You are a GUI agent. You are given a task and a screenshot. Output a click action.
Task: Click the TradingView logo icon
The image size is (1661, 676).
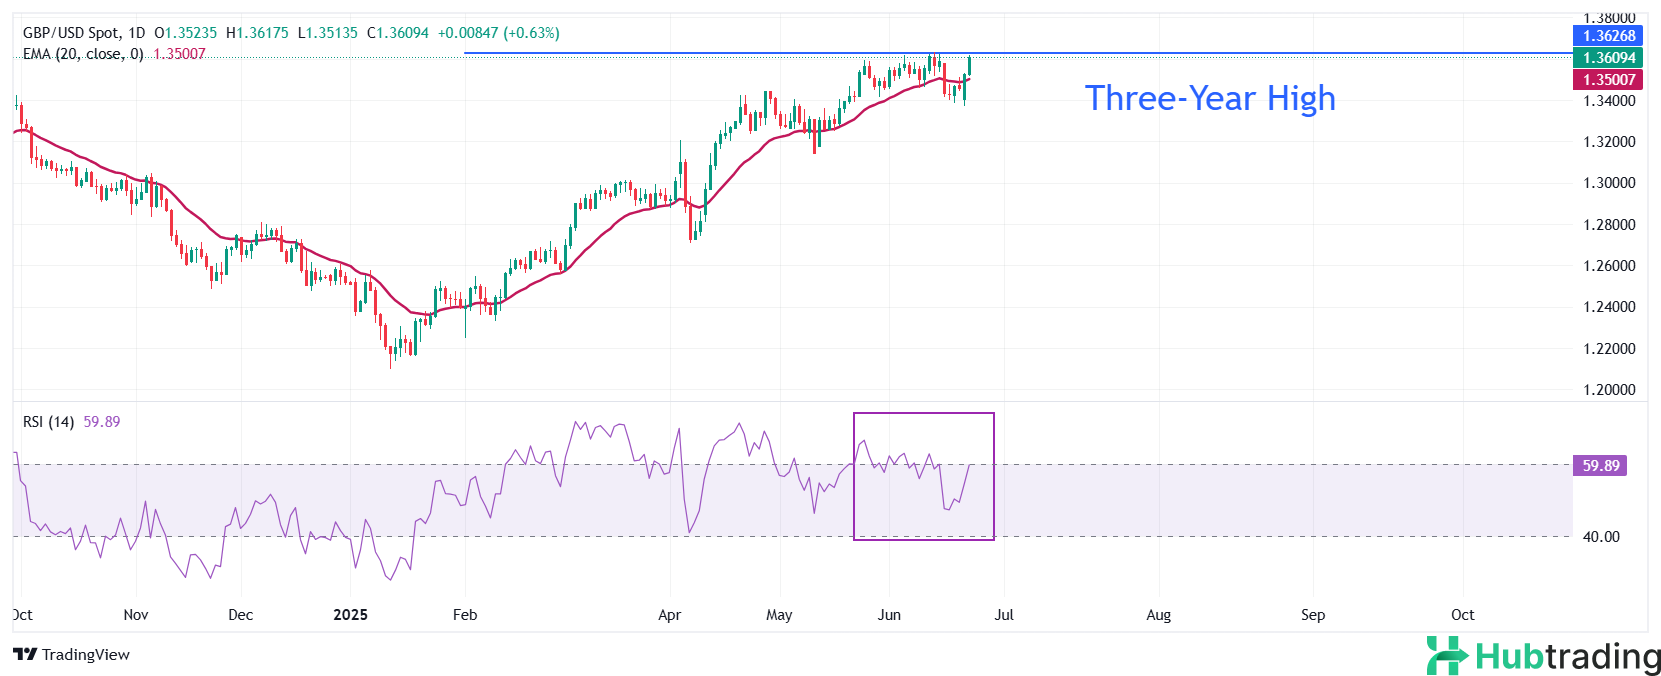pyautogui.click(x=25, y=655)
